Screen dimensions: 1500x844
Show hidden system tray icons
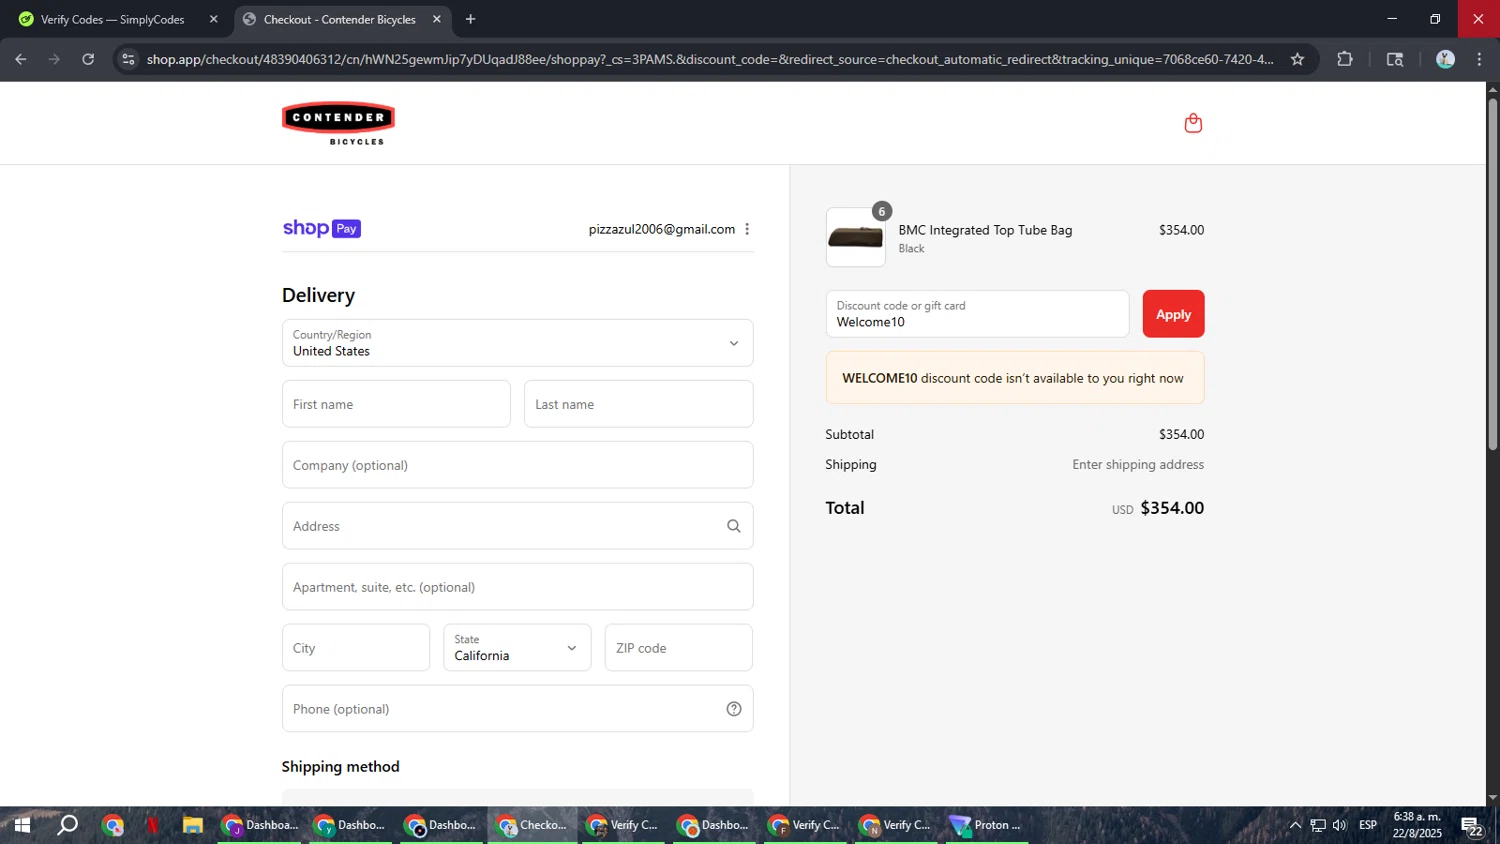point(1295,825)
